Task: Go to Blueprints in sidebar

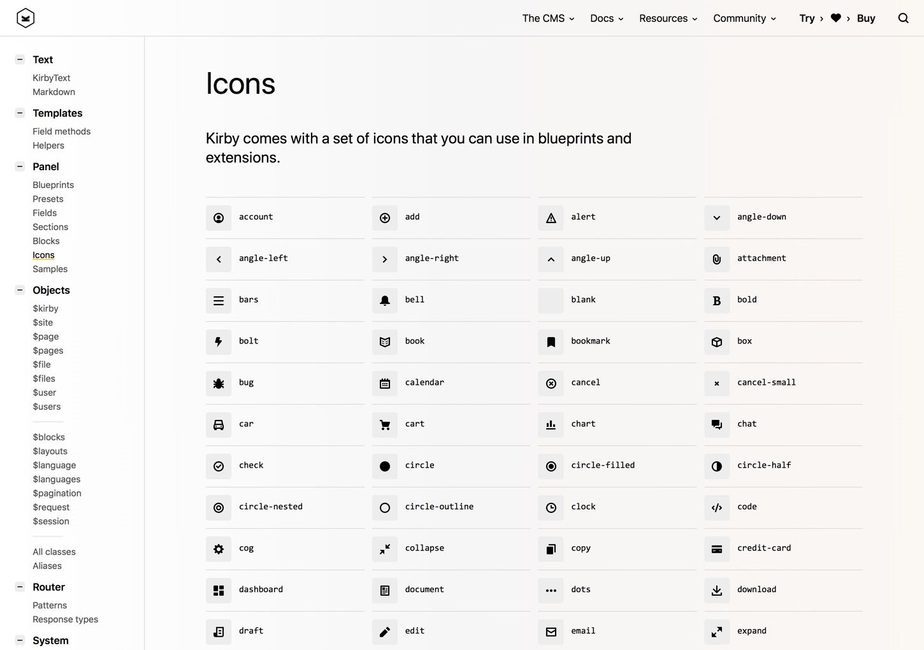Action: point(53,185)
